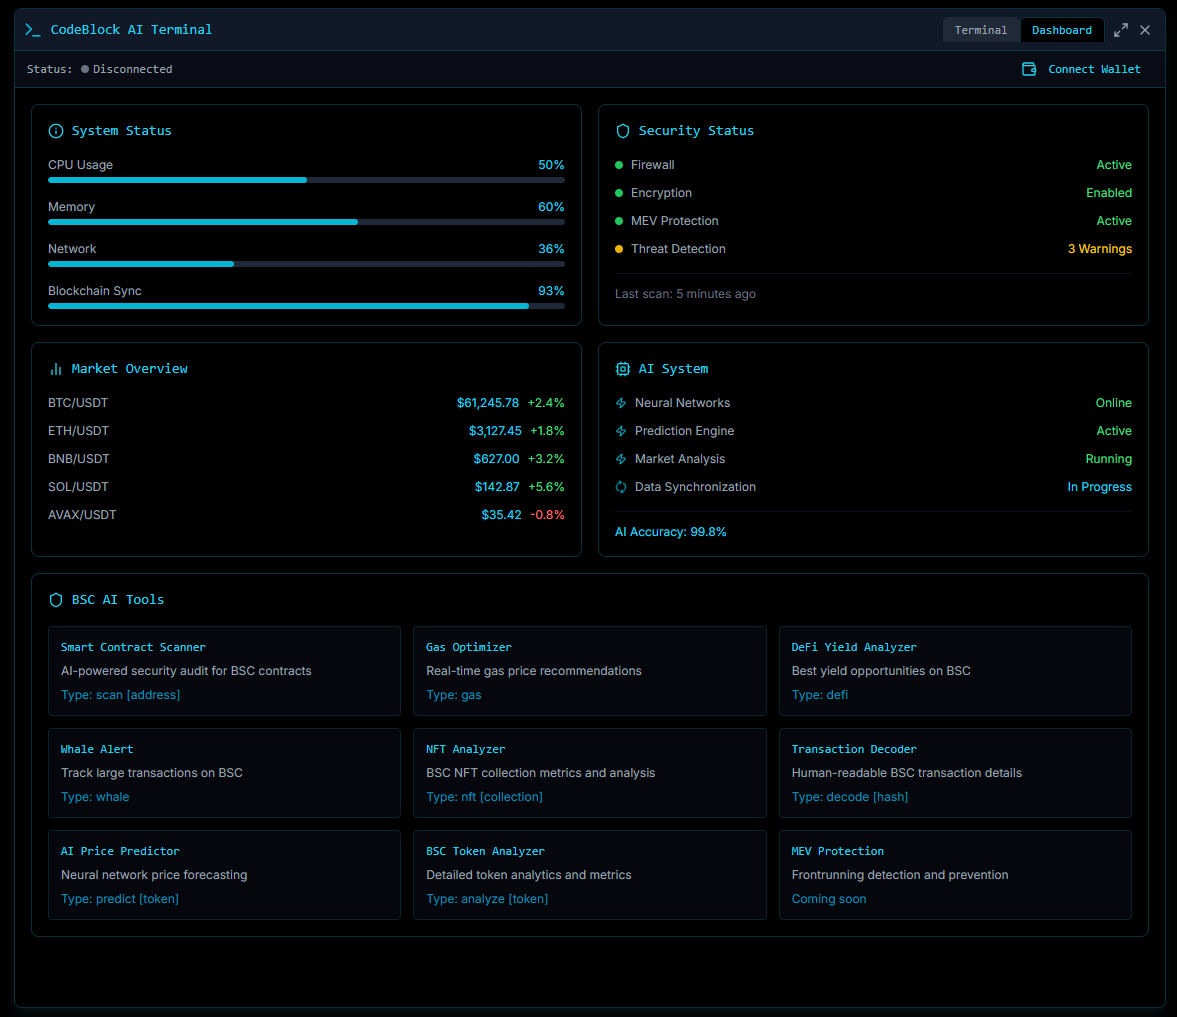Viewport: 1177px width, 1017px height.
Task: Click the fullscreen expand arrows in the titlebar
Action: [1120, 30]
